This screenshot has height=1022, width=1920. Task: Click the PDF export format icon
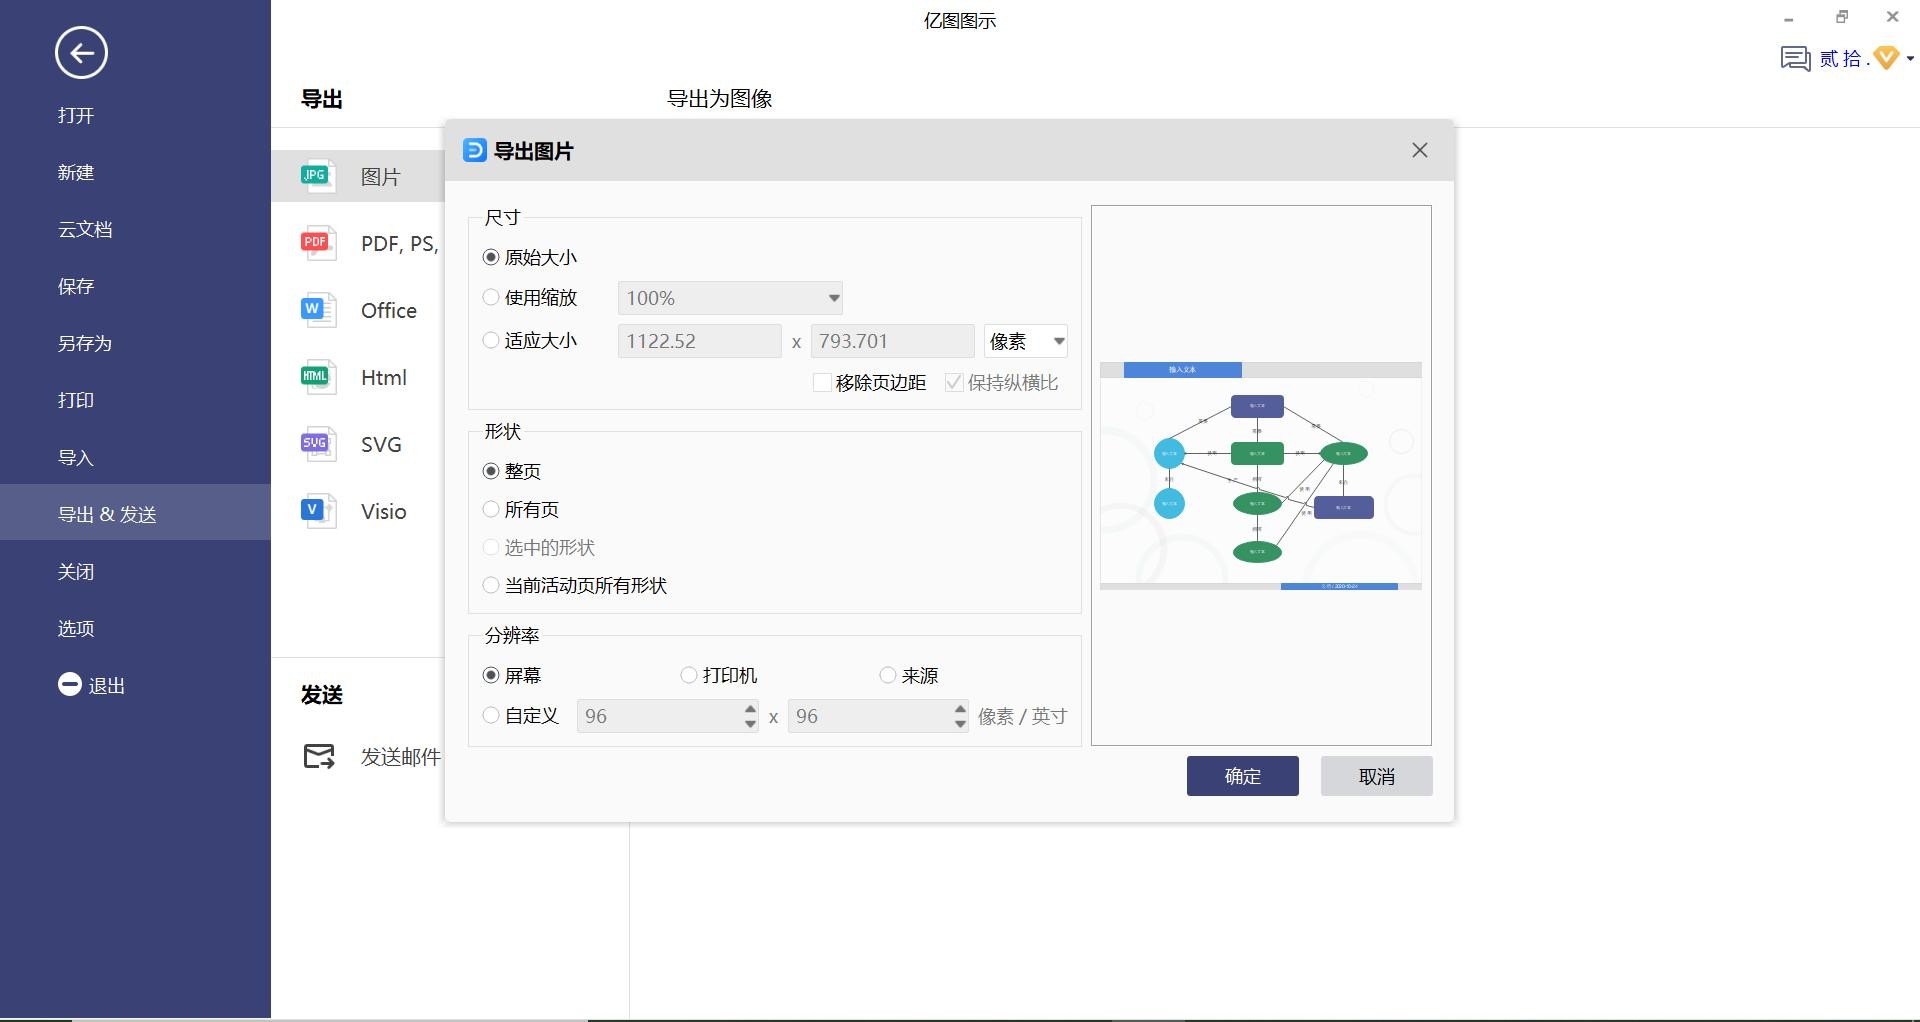pos(317,243)
